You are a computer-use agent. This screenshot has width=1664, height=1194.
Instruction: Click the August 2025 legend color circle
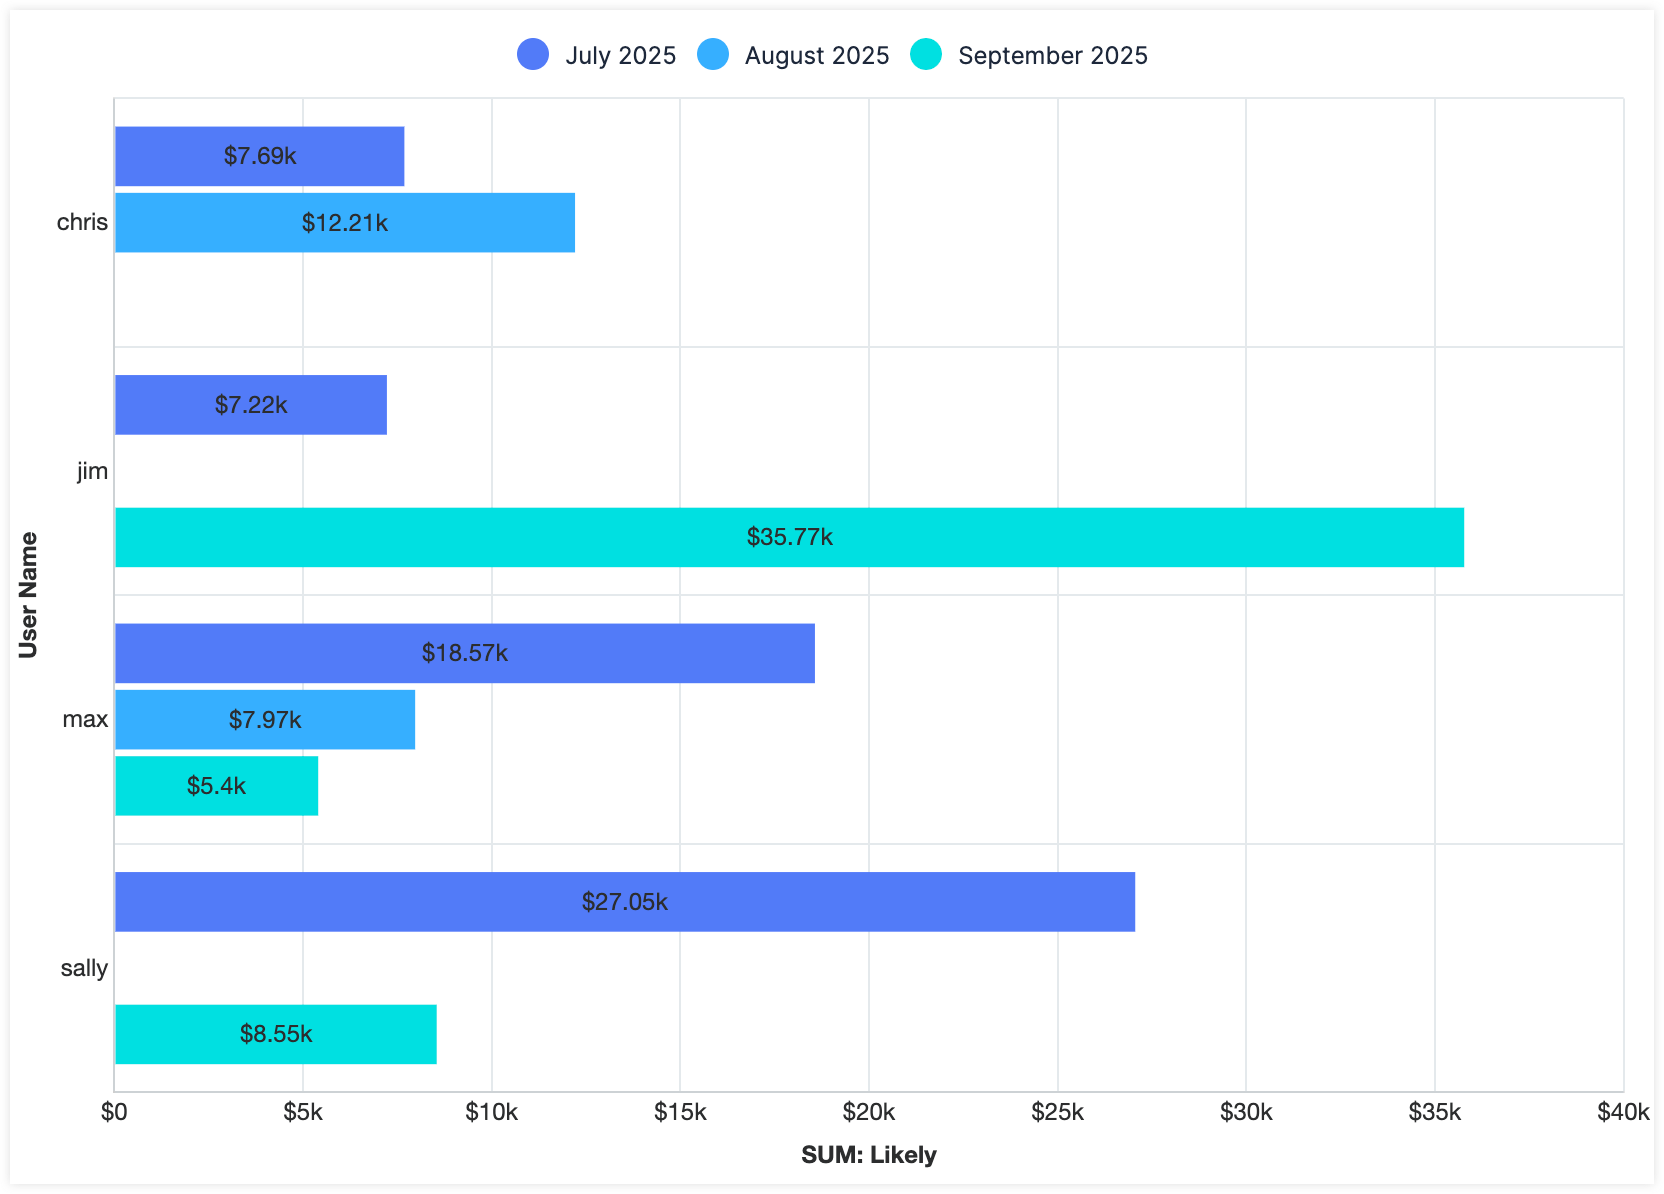713,55
